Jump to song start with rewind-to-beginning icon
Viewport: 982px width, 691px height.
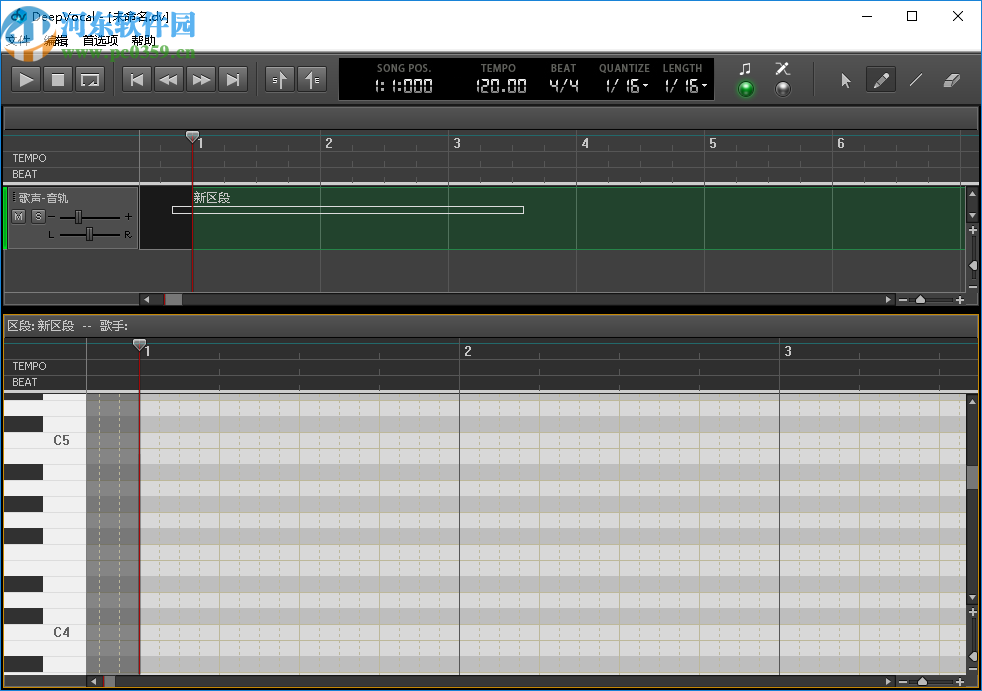(136, 79)
